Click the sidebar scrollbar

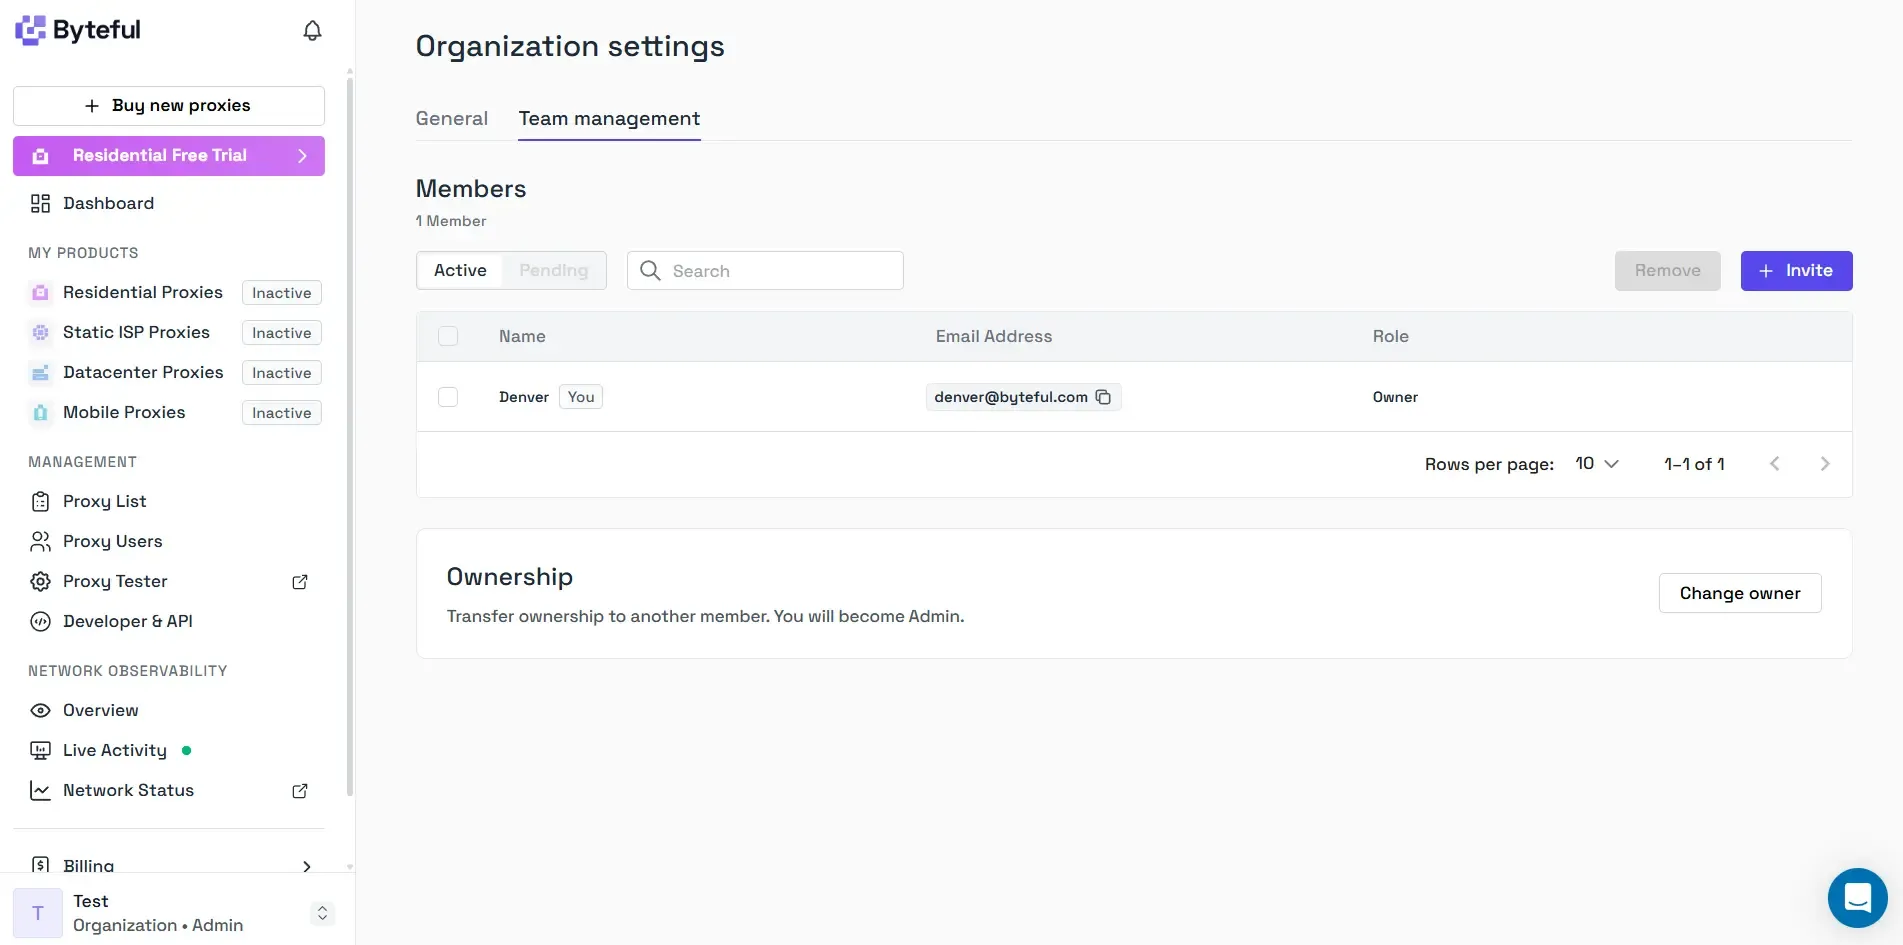point(350,435)
